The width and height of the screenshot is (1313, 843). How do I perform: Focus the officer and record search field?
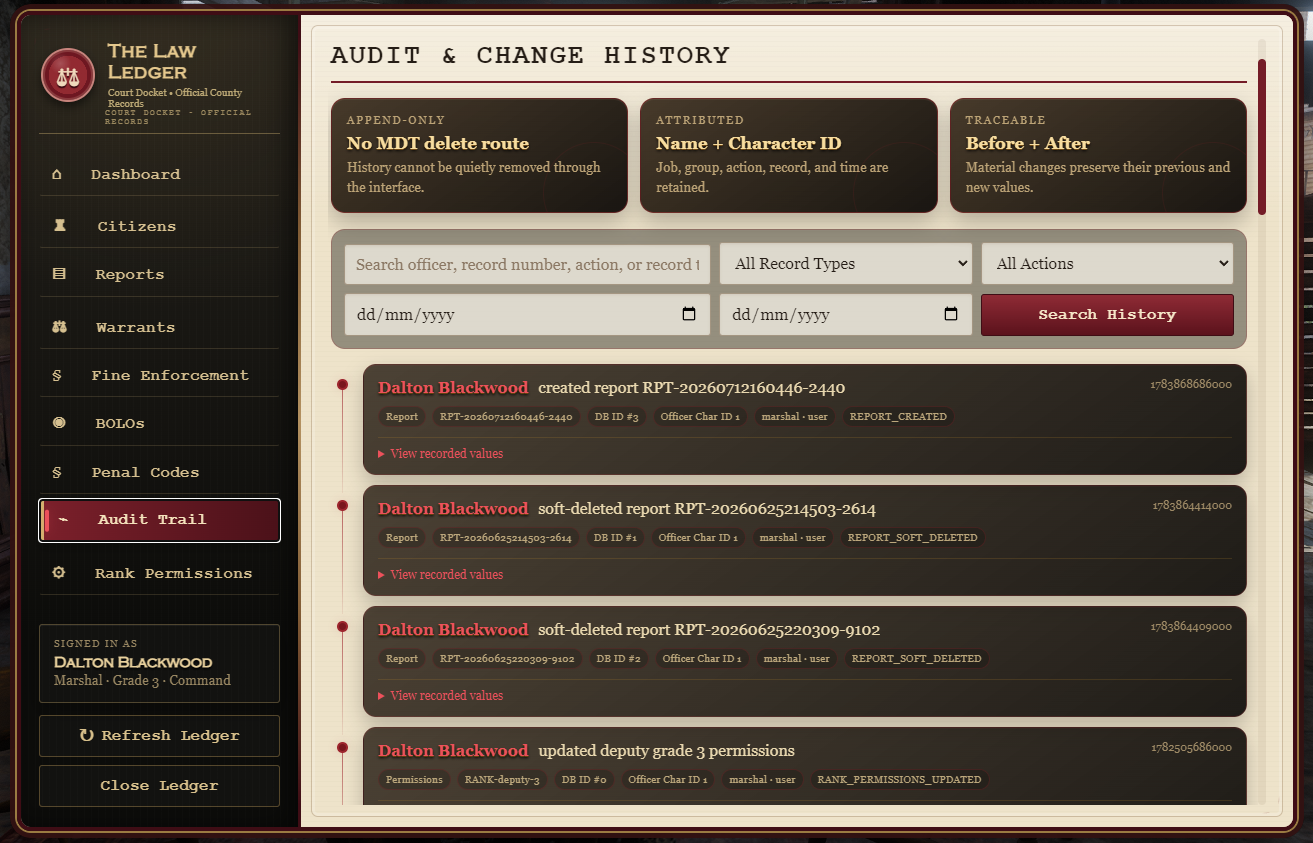(527, 264)
